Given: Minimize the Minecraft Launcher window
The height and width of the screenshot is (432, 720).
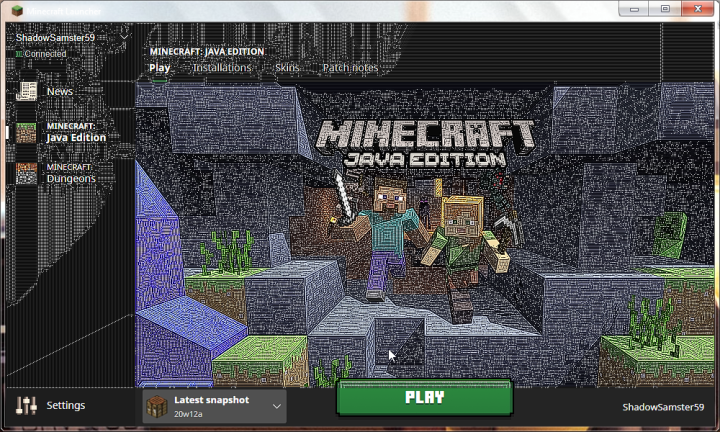Looking at the screenshot, I should [634, 9].
